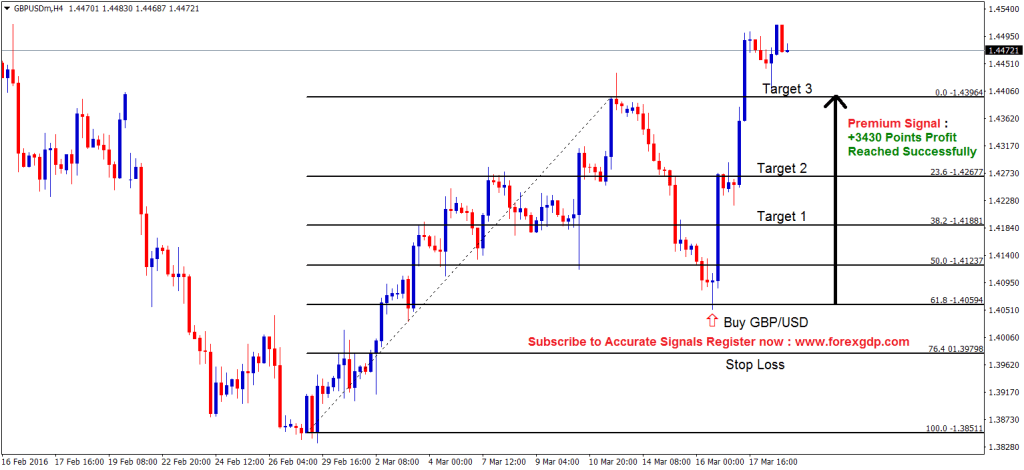Image resolution: width=1024 pixels, height=470 pixels.
Task: Click the 76.4 01.39798 Fibonacci label
Action: click(x=957, y=349)
